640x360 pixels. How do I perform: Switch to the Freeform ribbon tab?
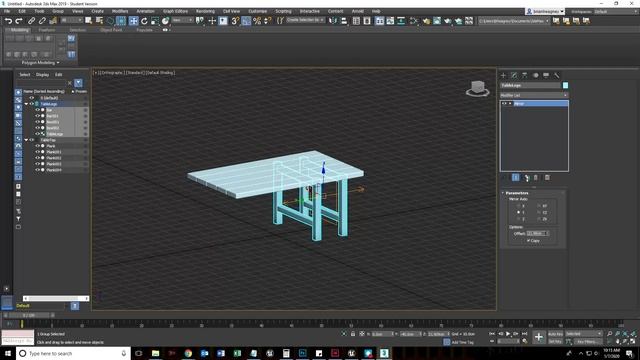(47, 30)
